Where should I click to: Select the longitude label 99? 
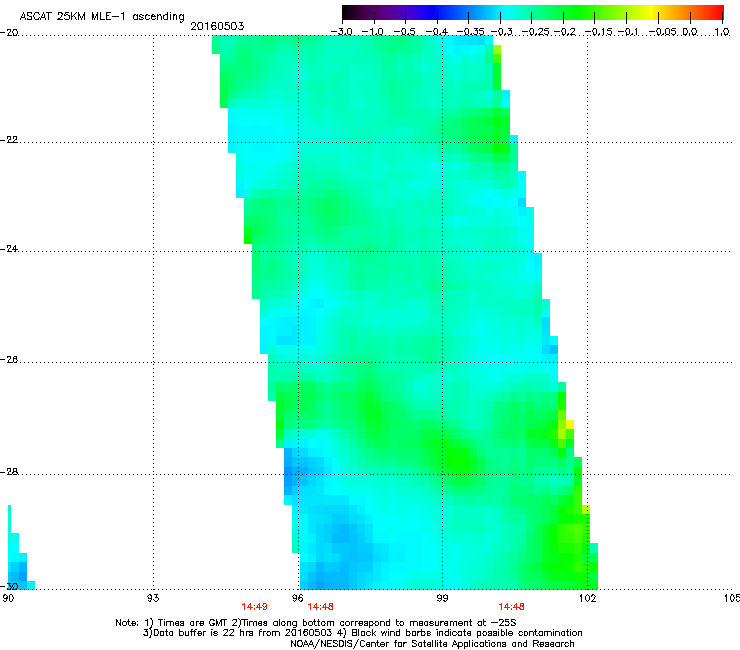(442, 599)
